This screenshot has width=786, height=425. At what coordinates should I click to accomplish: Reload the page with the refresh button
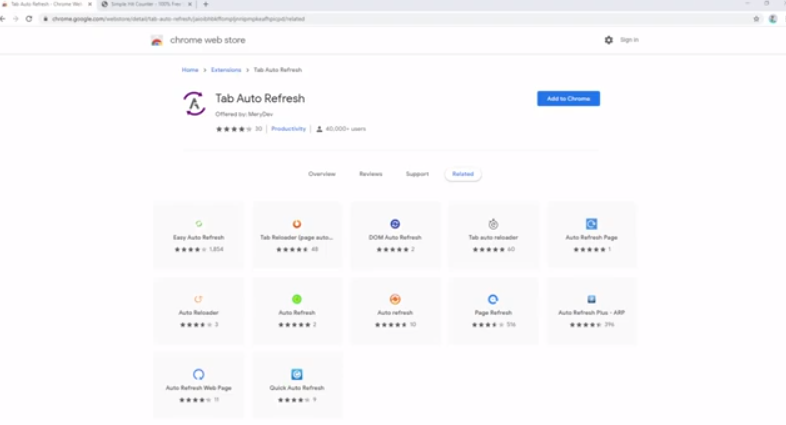tap(29, 19)
